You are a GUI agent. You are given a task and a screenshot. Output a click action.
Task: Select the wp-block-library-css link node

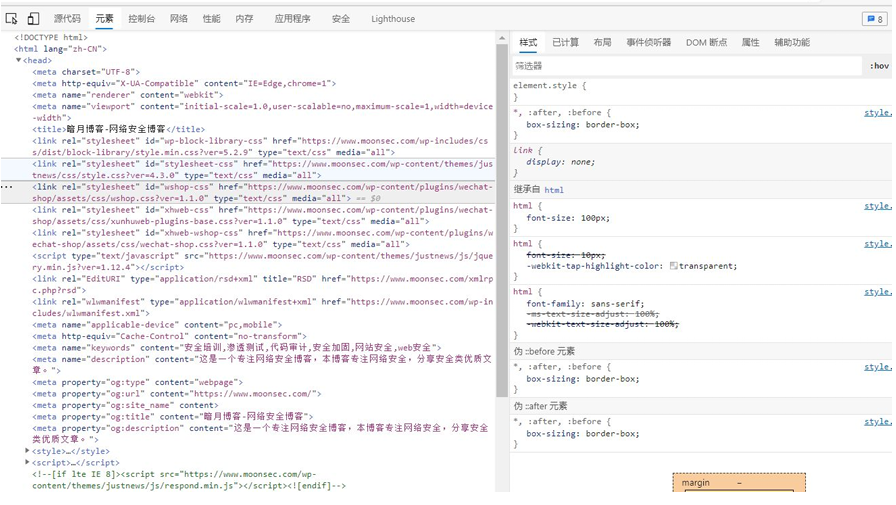(x=260, y=146)
